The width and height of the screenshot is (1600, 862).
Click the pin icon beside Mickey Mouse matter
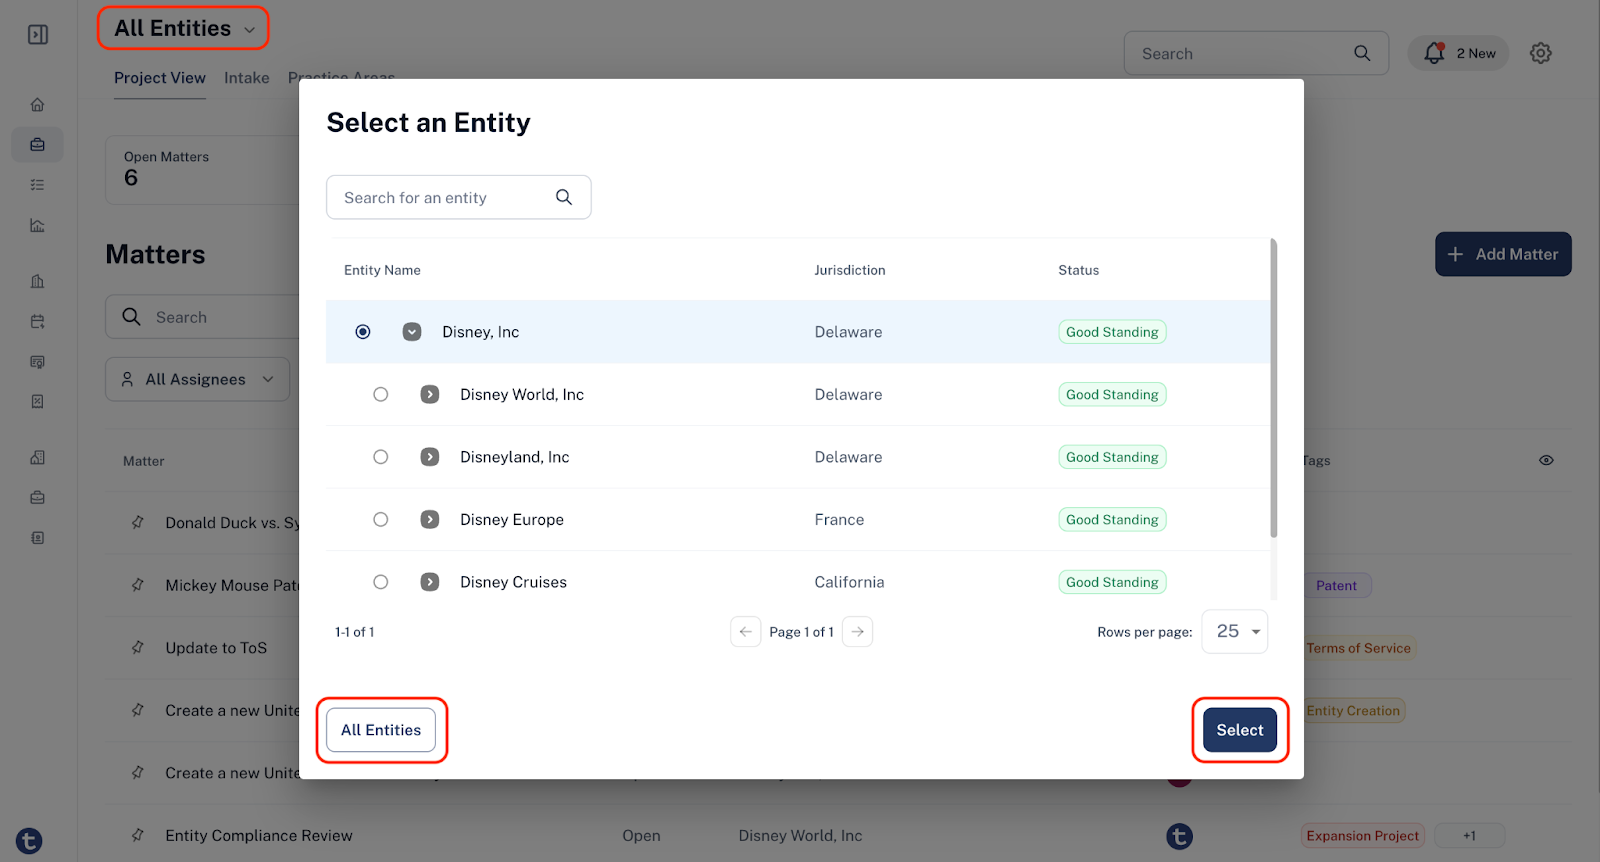(138, 585)
